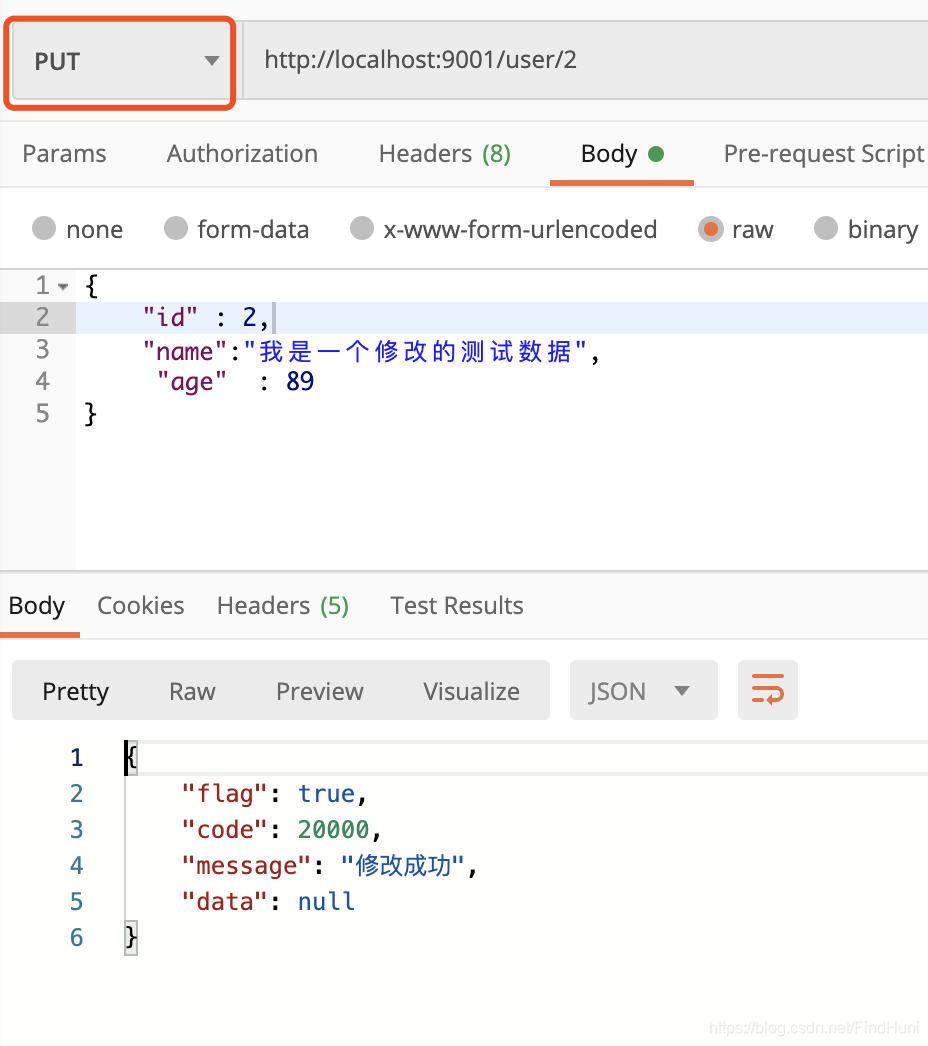Select the binary body radio button
Image resolution: width=928 pixels, height=1046 pixels.
coord(826,228)
